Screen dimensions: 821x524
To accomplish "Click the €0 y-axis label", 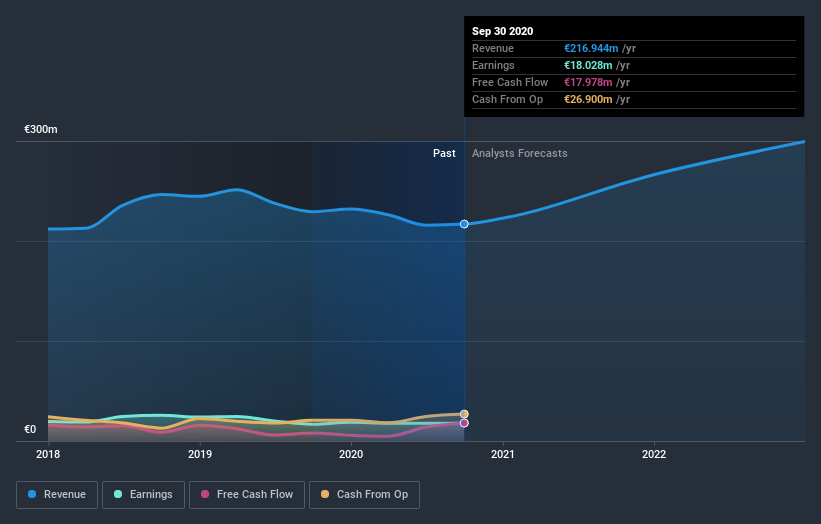I will pyautogui.click(x=30, y=429).
